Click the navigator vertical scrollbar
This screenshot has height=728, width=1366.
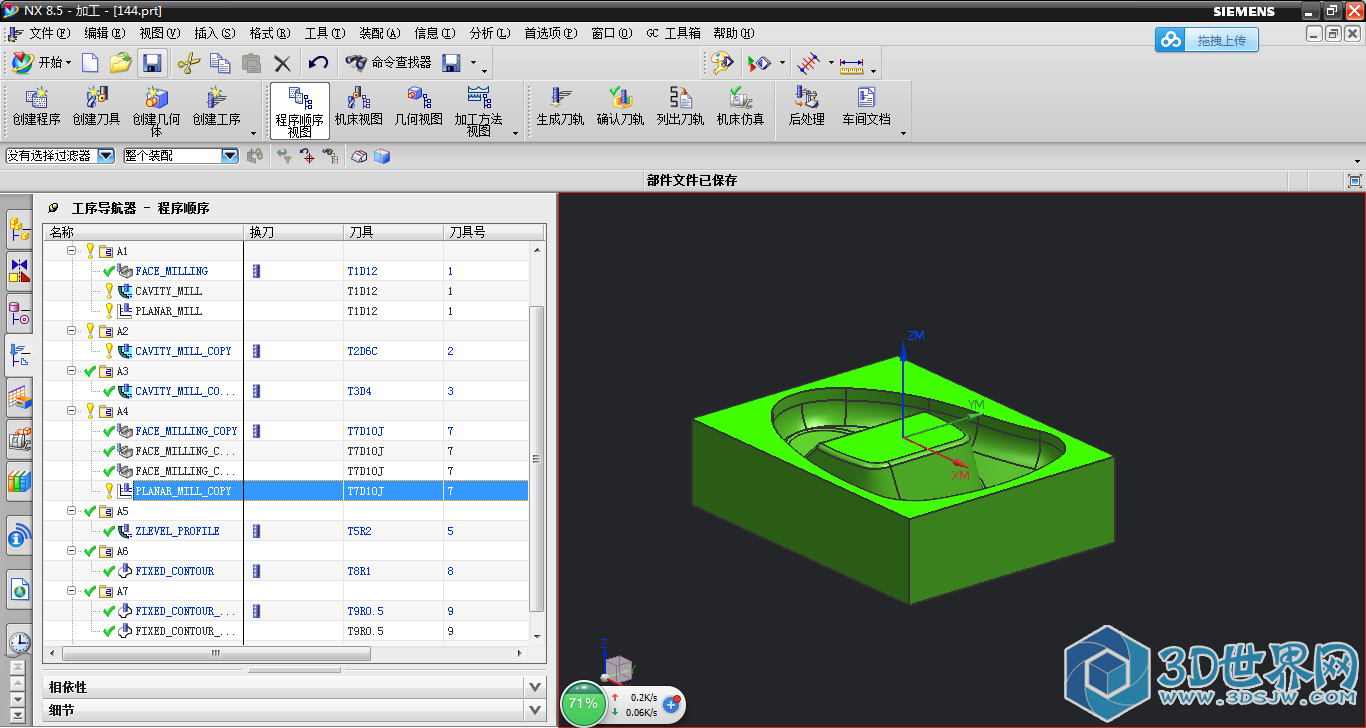coord(537,458)
